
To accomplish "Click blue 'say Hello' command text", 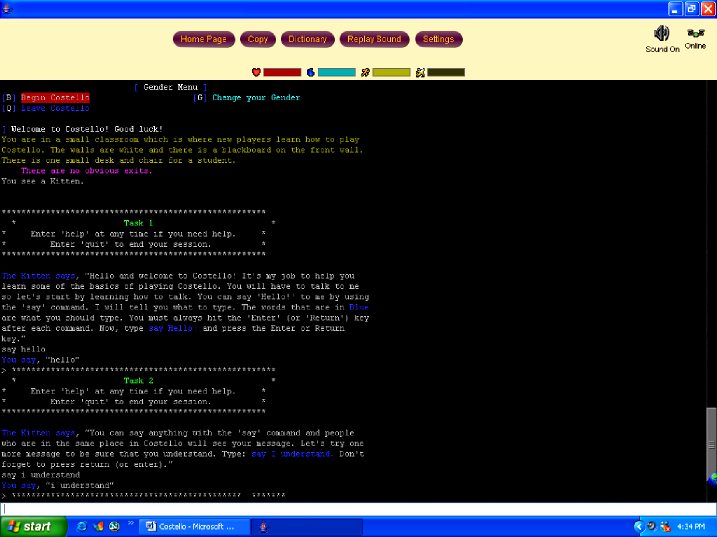I will [171, 328].
